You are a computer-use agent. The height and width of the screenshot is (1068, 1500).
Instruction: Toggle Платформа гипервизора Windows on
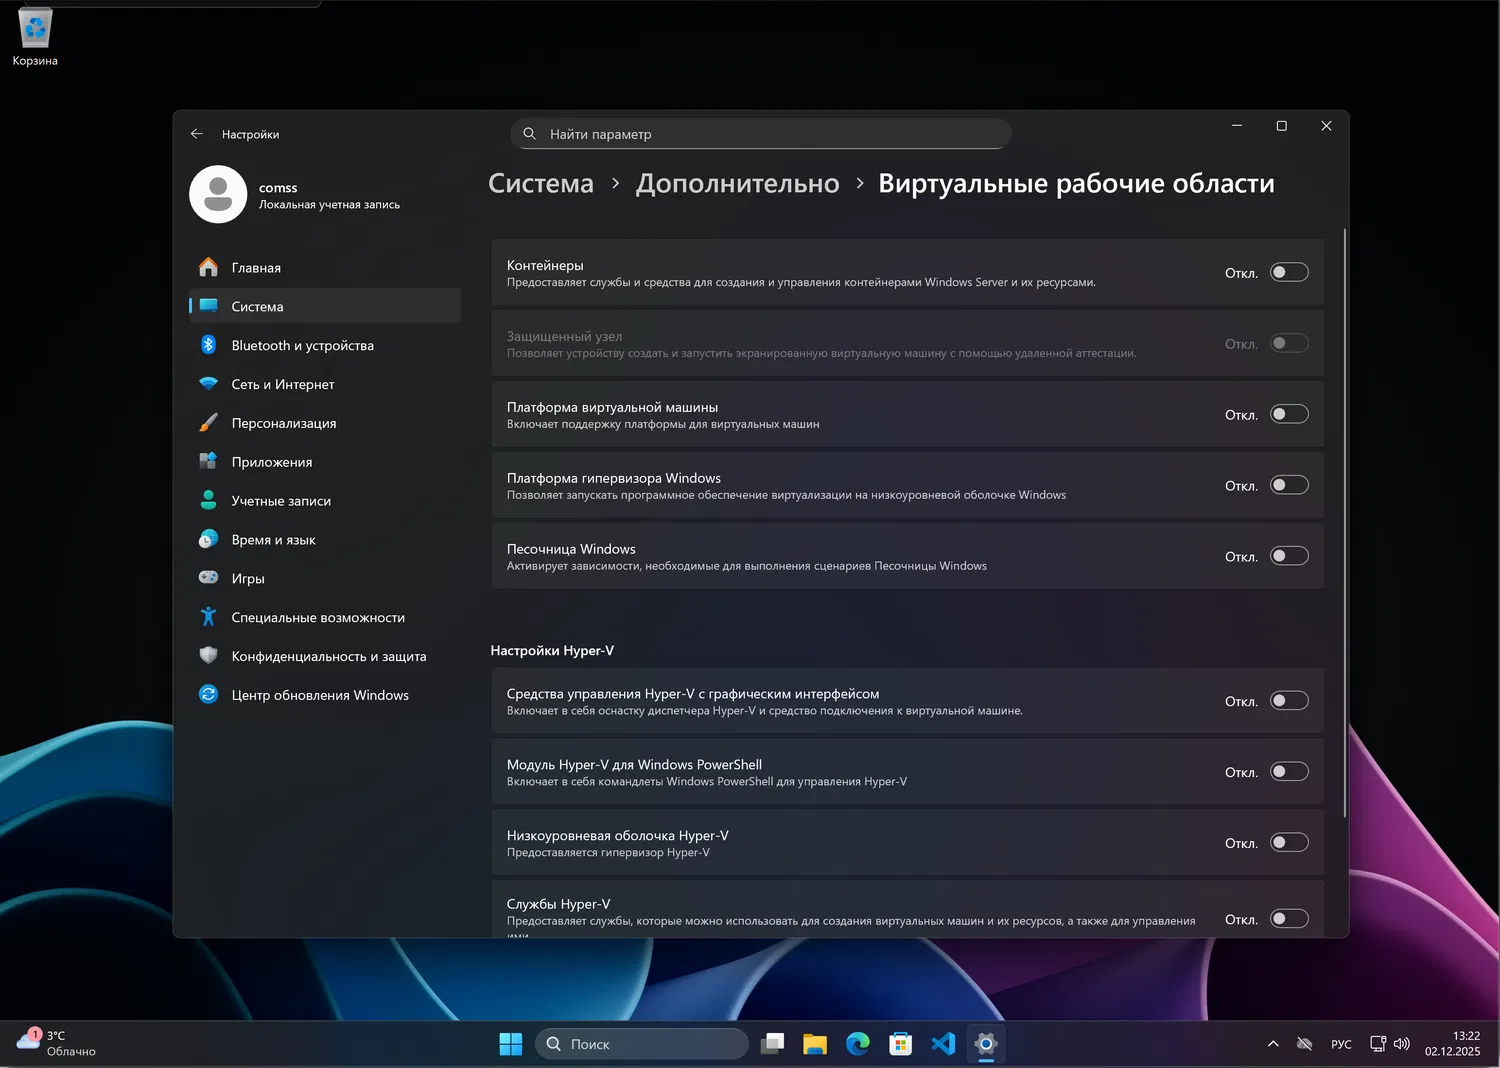coord(1289,485)
